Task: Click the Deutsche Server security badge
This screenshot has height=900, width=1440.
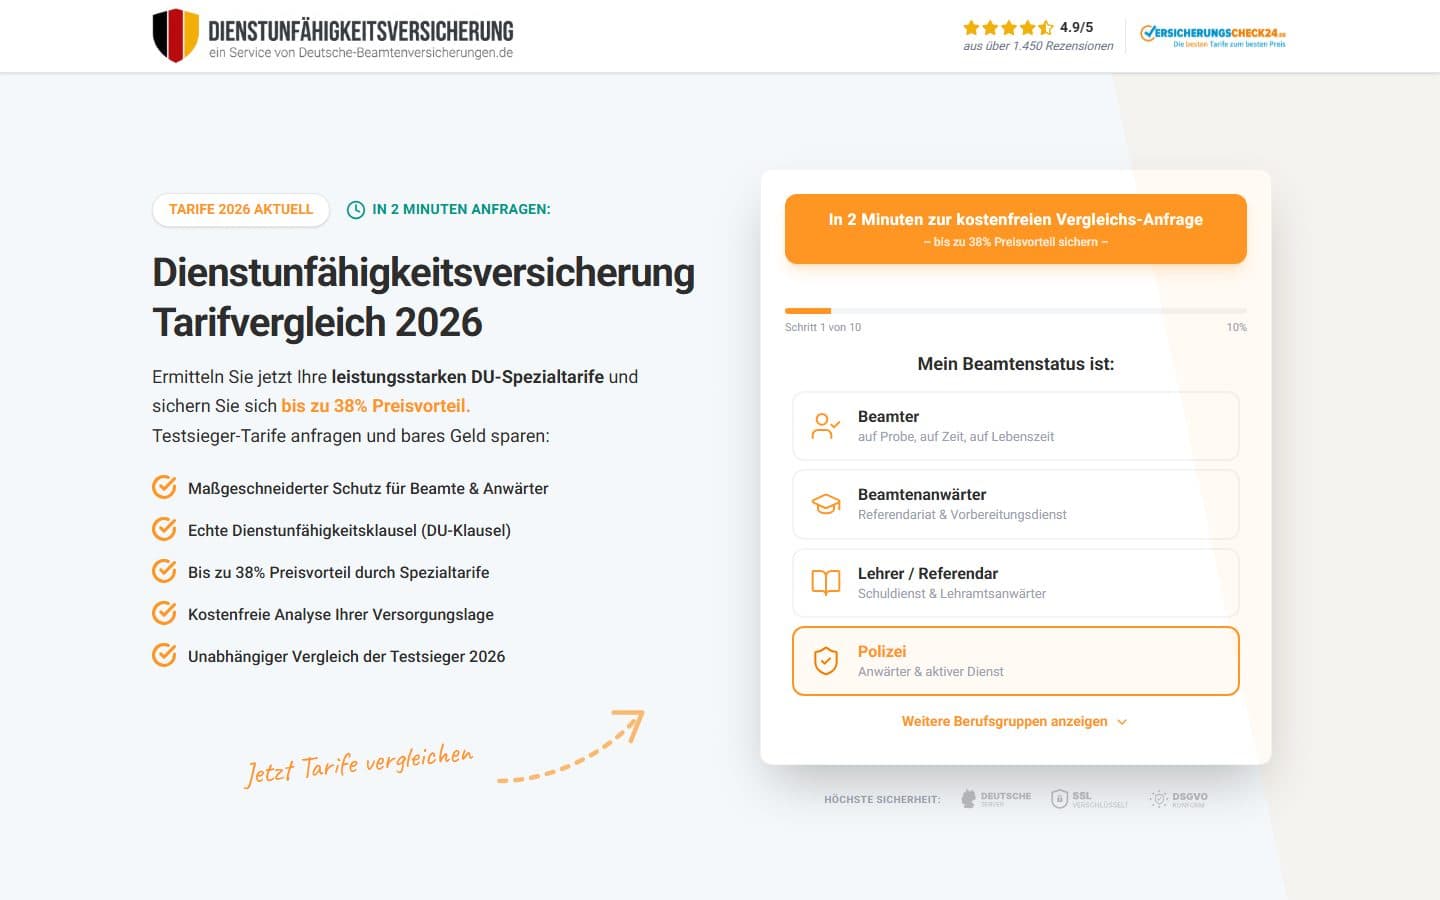Action: [996, 799]
